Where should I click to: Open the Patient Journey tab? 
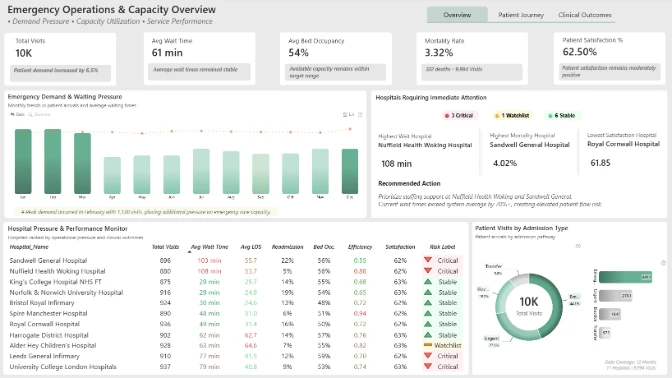click(x=521, y=15)
